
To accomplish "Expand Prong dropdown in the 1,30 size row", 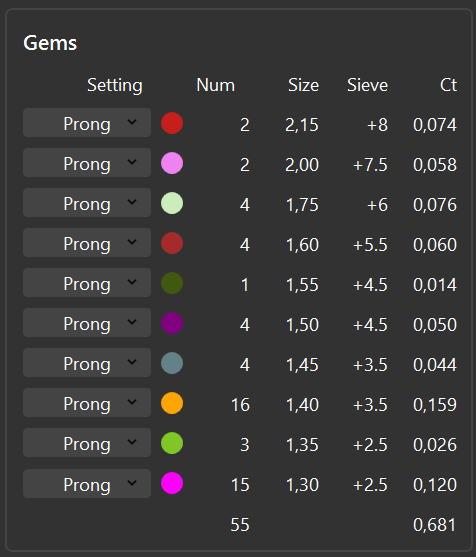I will click(x=87, y=483).
